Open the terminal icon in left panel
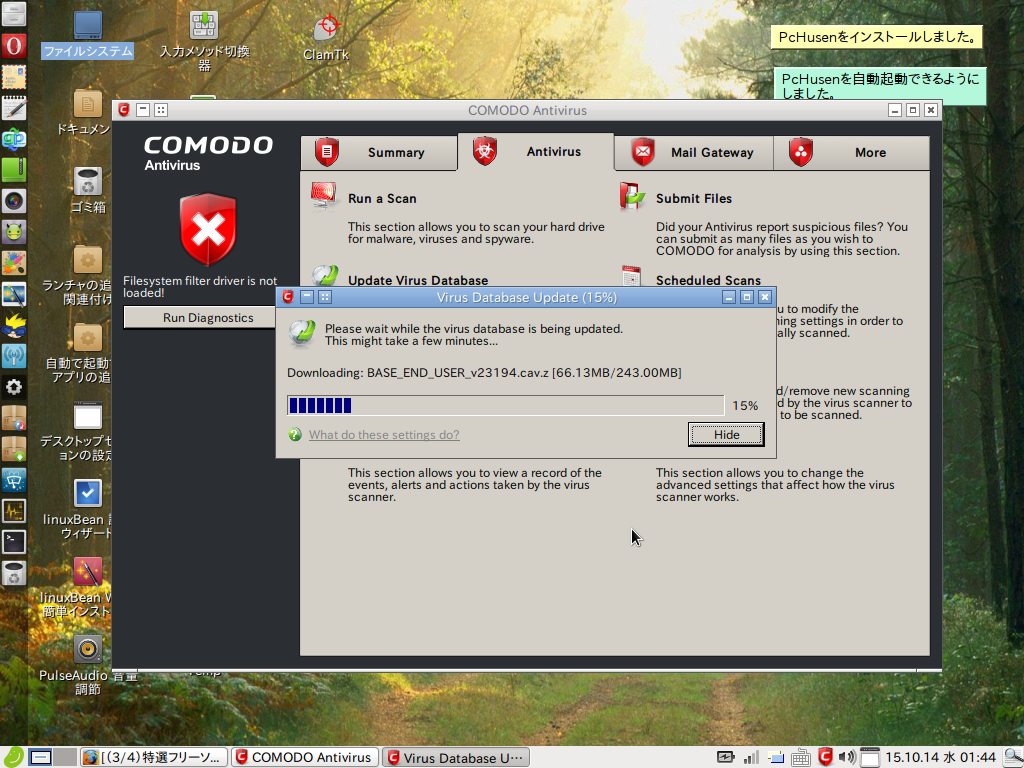Image resolution: width=1024 pixels, height=768 pixels. click(x=14, y=541)
